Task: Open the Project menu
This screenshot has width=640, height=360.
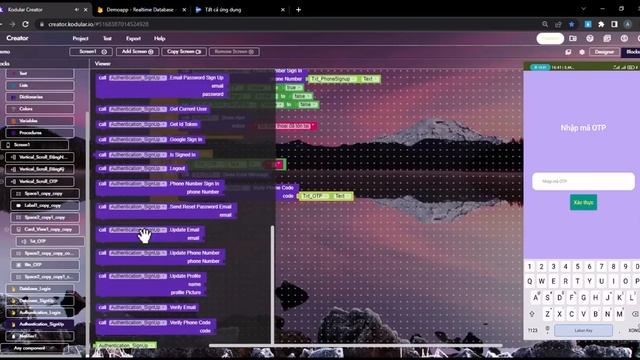Action: (x=80, y=38)
